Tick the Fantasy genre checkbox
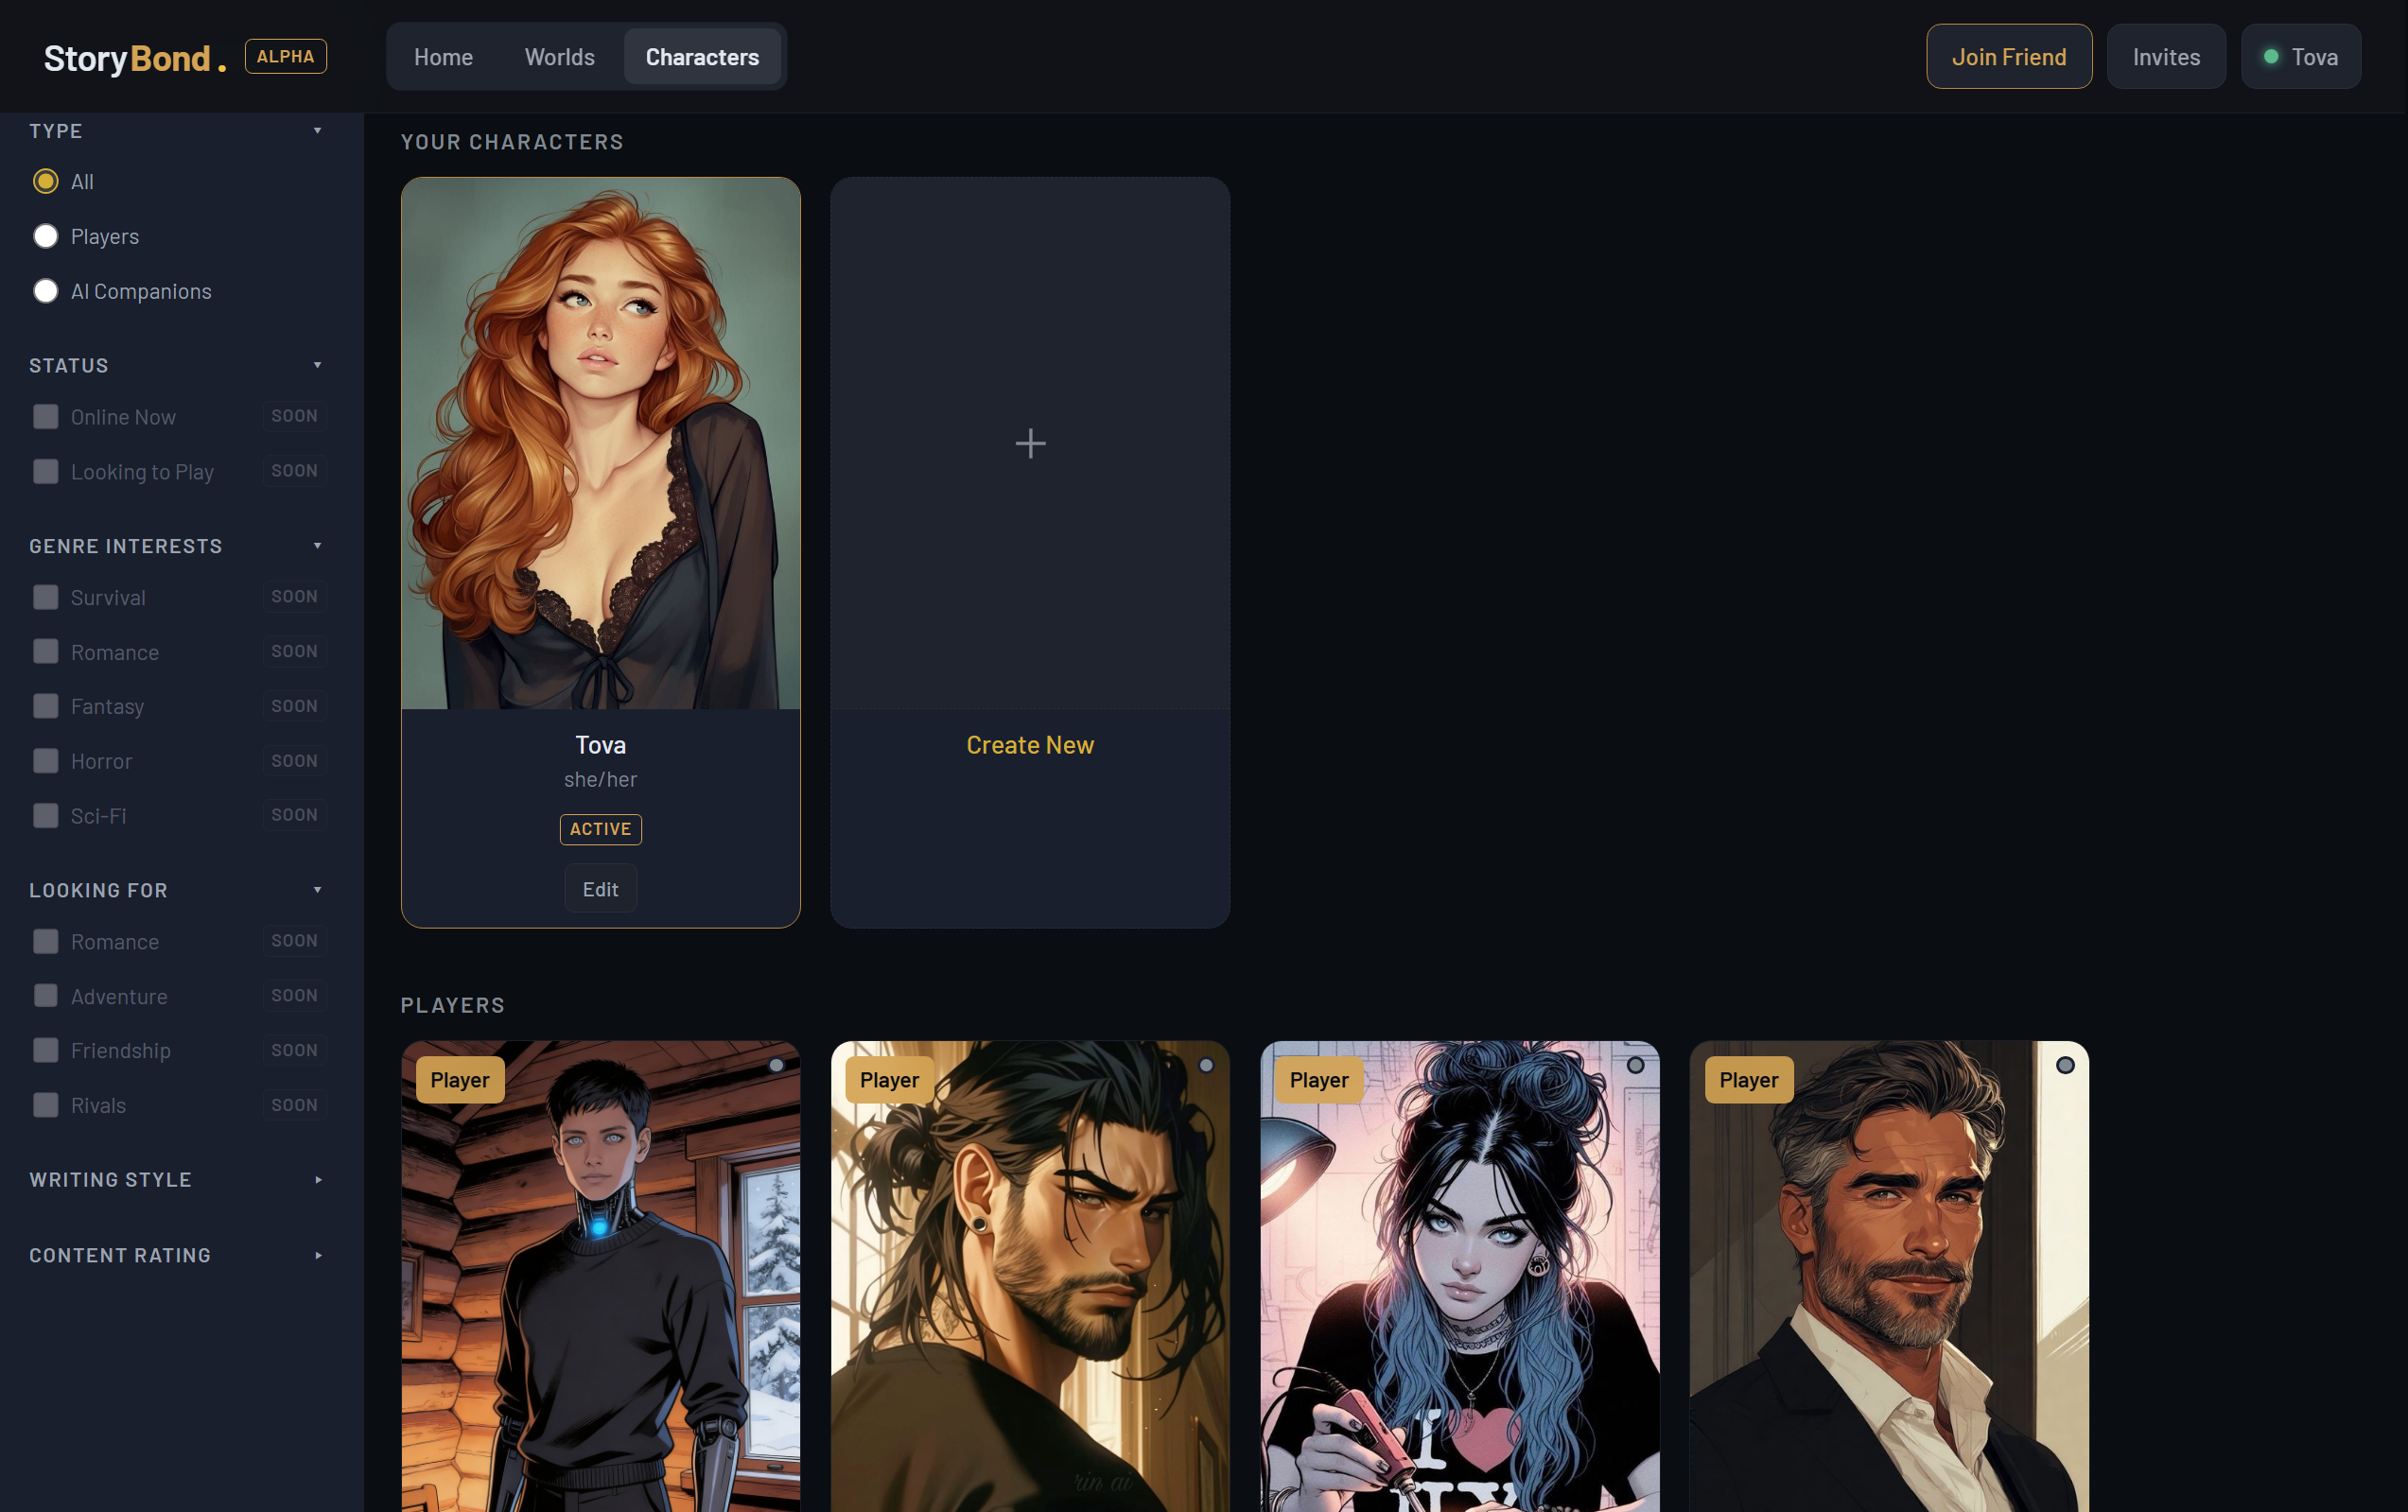Image resolution: width=2408 pixels, height=1512 pixels. click(45, 706)
